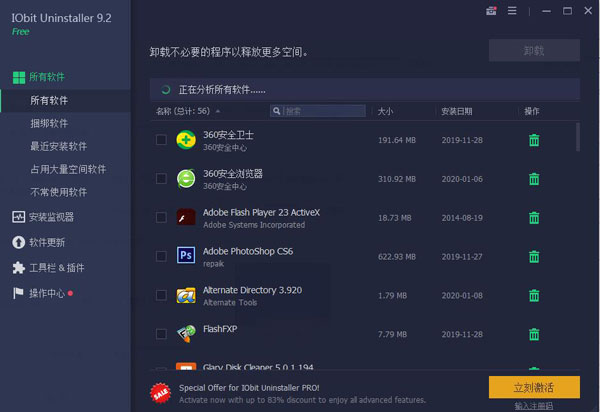Open 捆绑软件 in the sidebar
This screenshot has height=412, width=600.
(49, 123)
